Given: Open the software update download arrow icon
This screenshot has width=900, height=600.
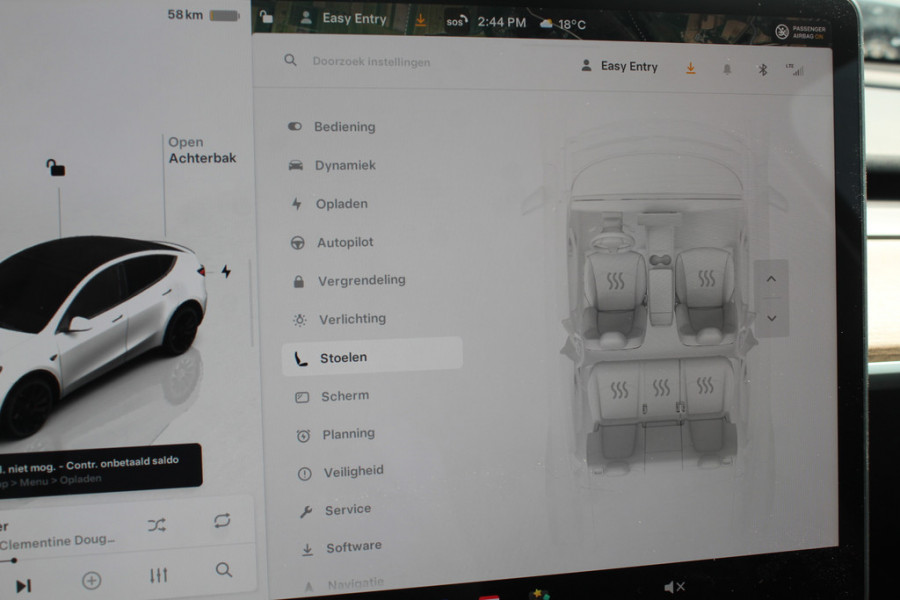Looking at the screenshot, I should (689, 67).
